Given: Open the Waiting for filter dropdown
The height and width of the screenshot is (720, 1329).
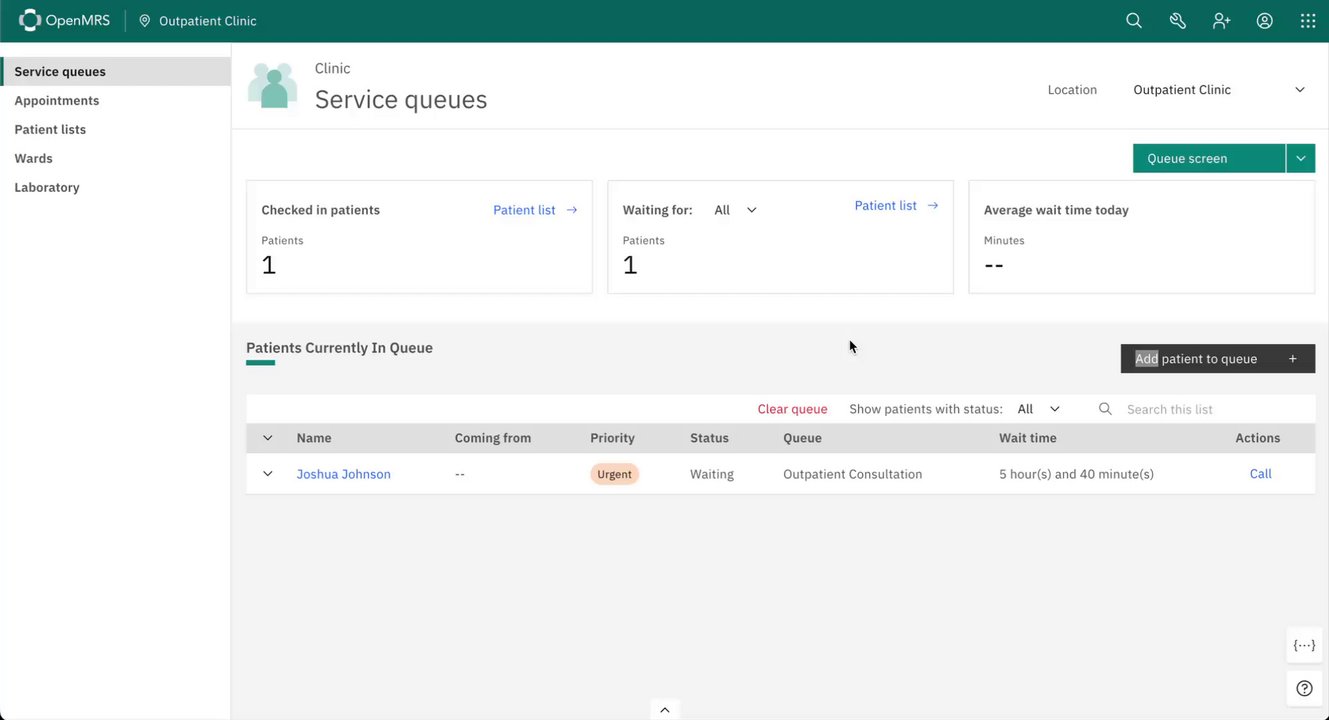Looking at the screenshot, I should pos(736,210).
